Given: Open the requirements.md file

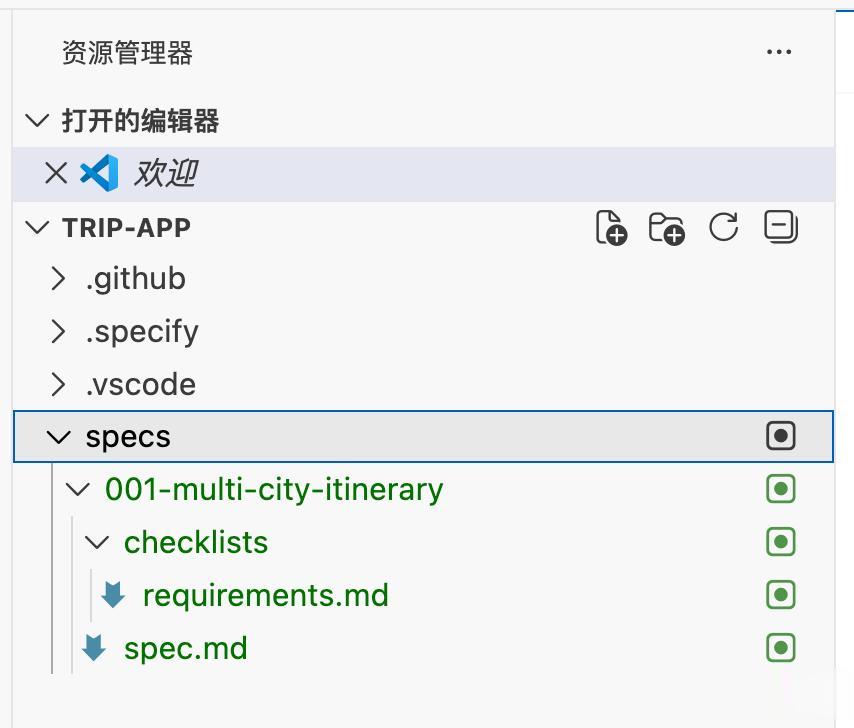Looking at the screenshot, I should pyautogui.click(x=265, y=596).
